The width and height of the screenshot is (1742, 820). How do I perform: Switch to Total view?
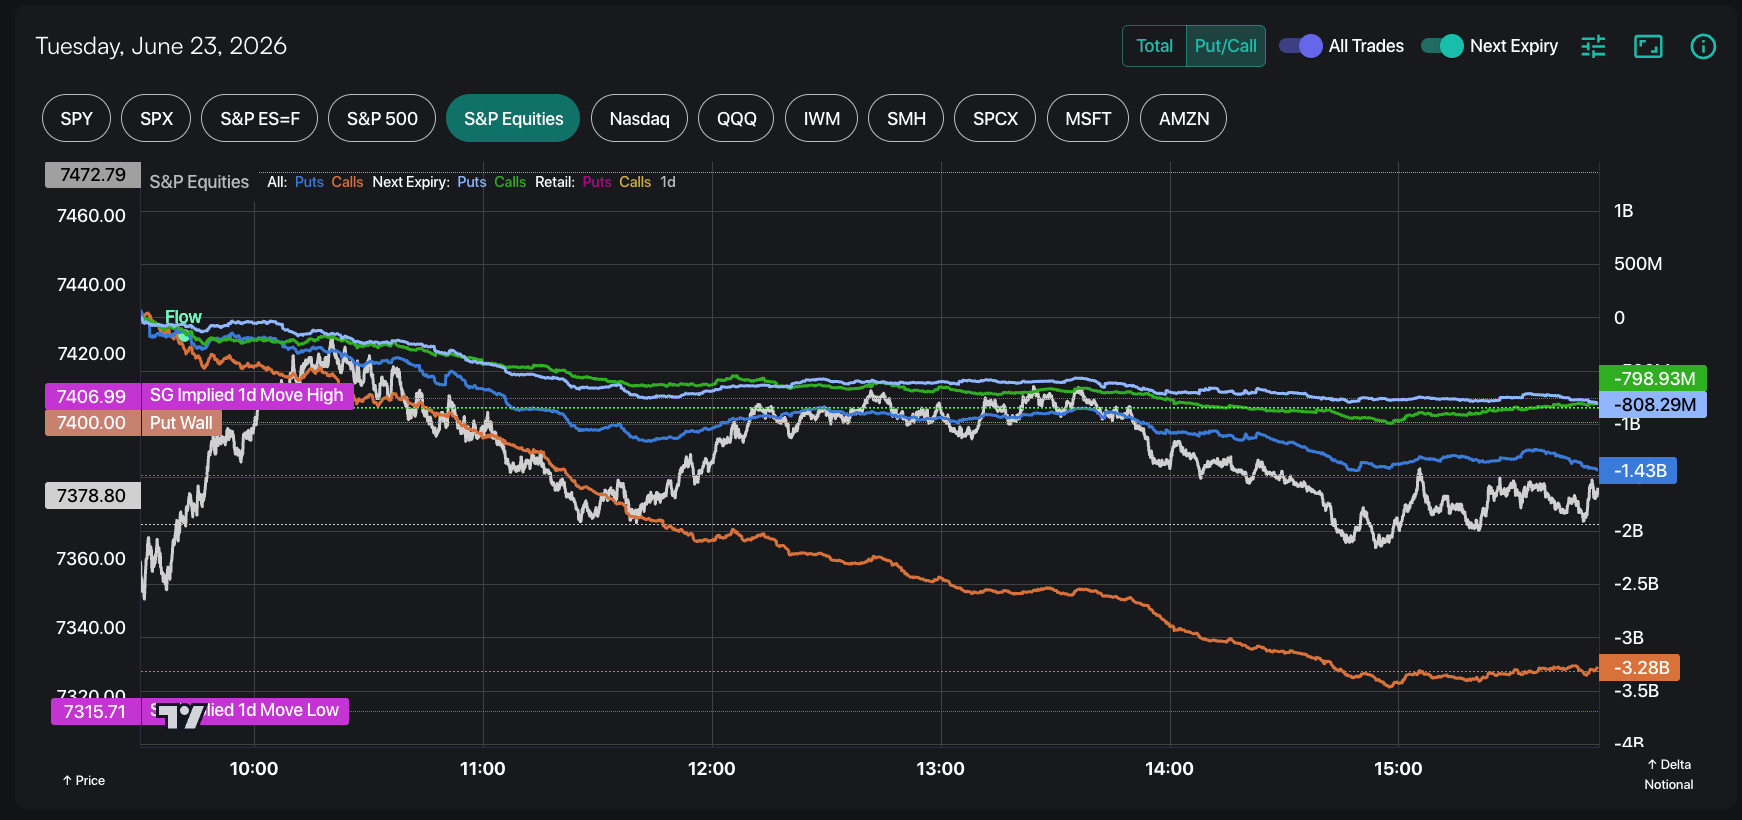pos(1154,46)
